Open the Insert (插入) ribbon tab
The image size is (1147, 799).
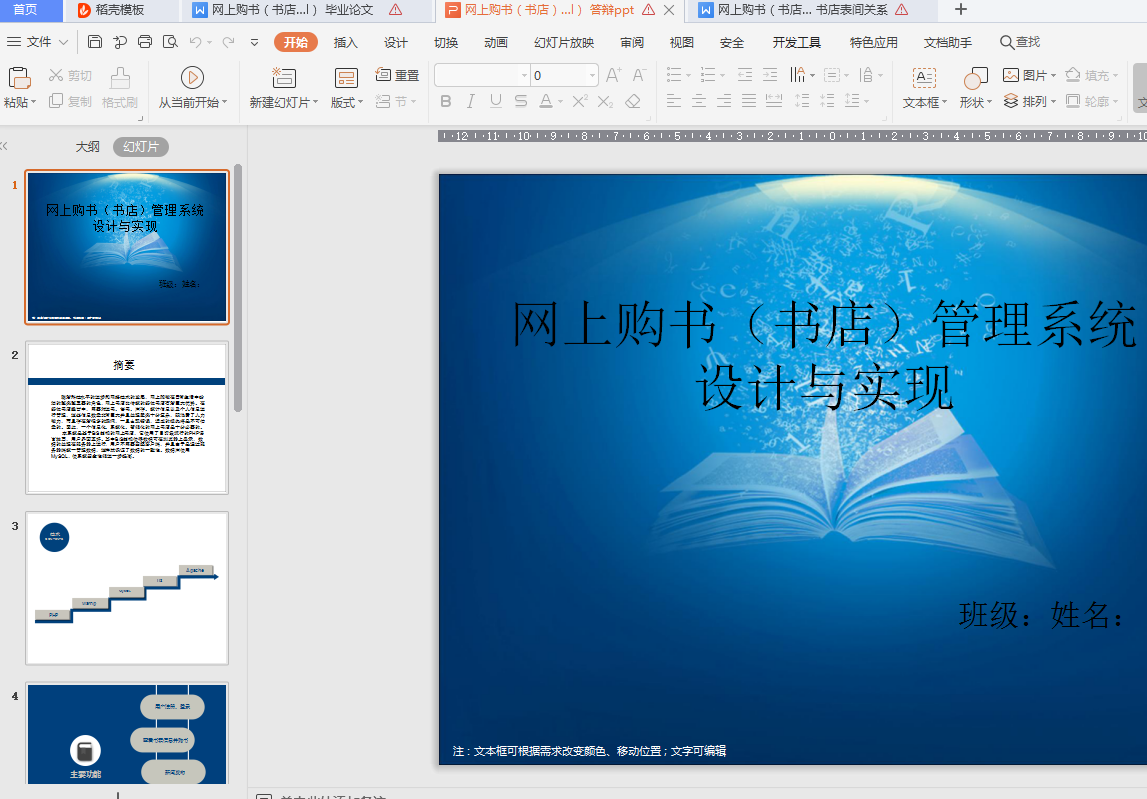point(345,42)
